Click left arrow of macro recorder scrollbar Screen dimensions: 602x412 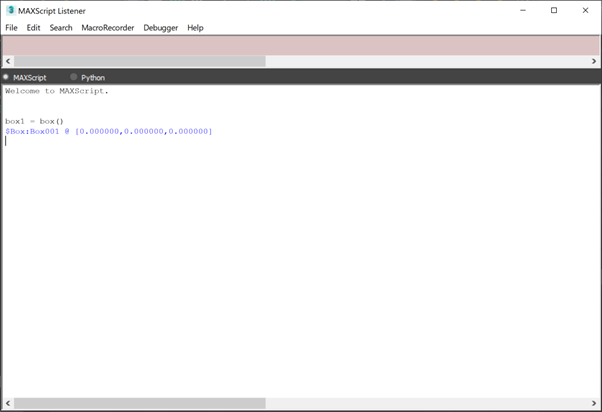8,61
